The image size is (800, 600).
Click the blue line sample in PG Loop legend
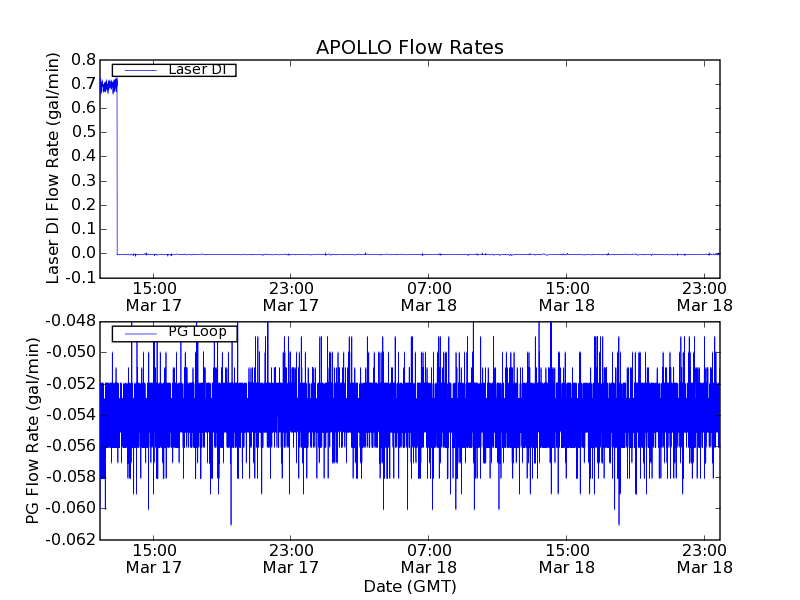(139, 332)
